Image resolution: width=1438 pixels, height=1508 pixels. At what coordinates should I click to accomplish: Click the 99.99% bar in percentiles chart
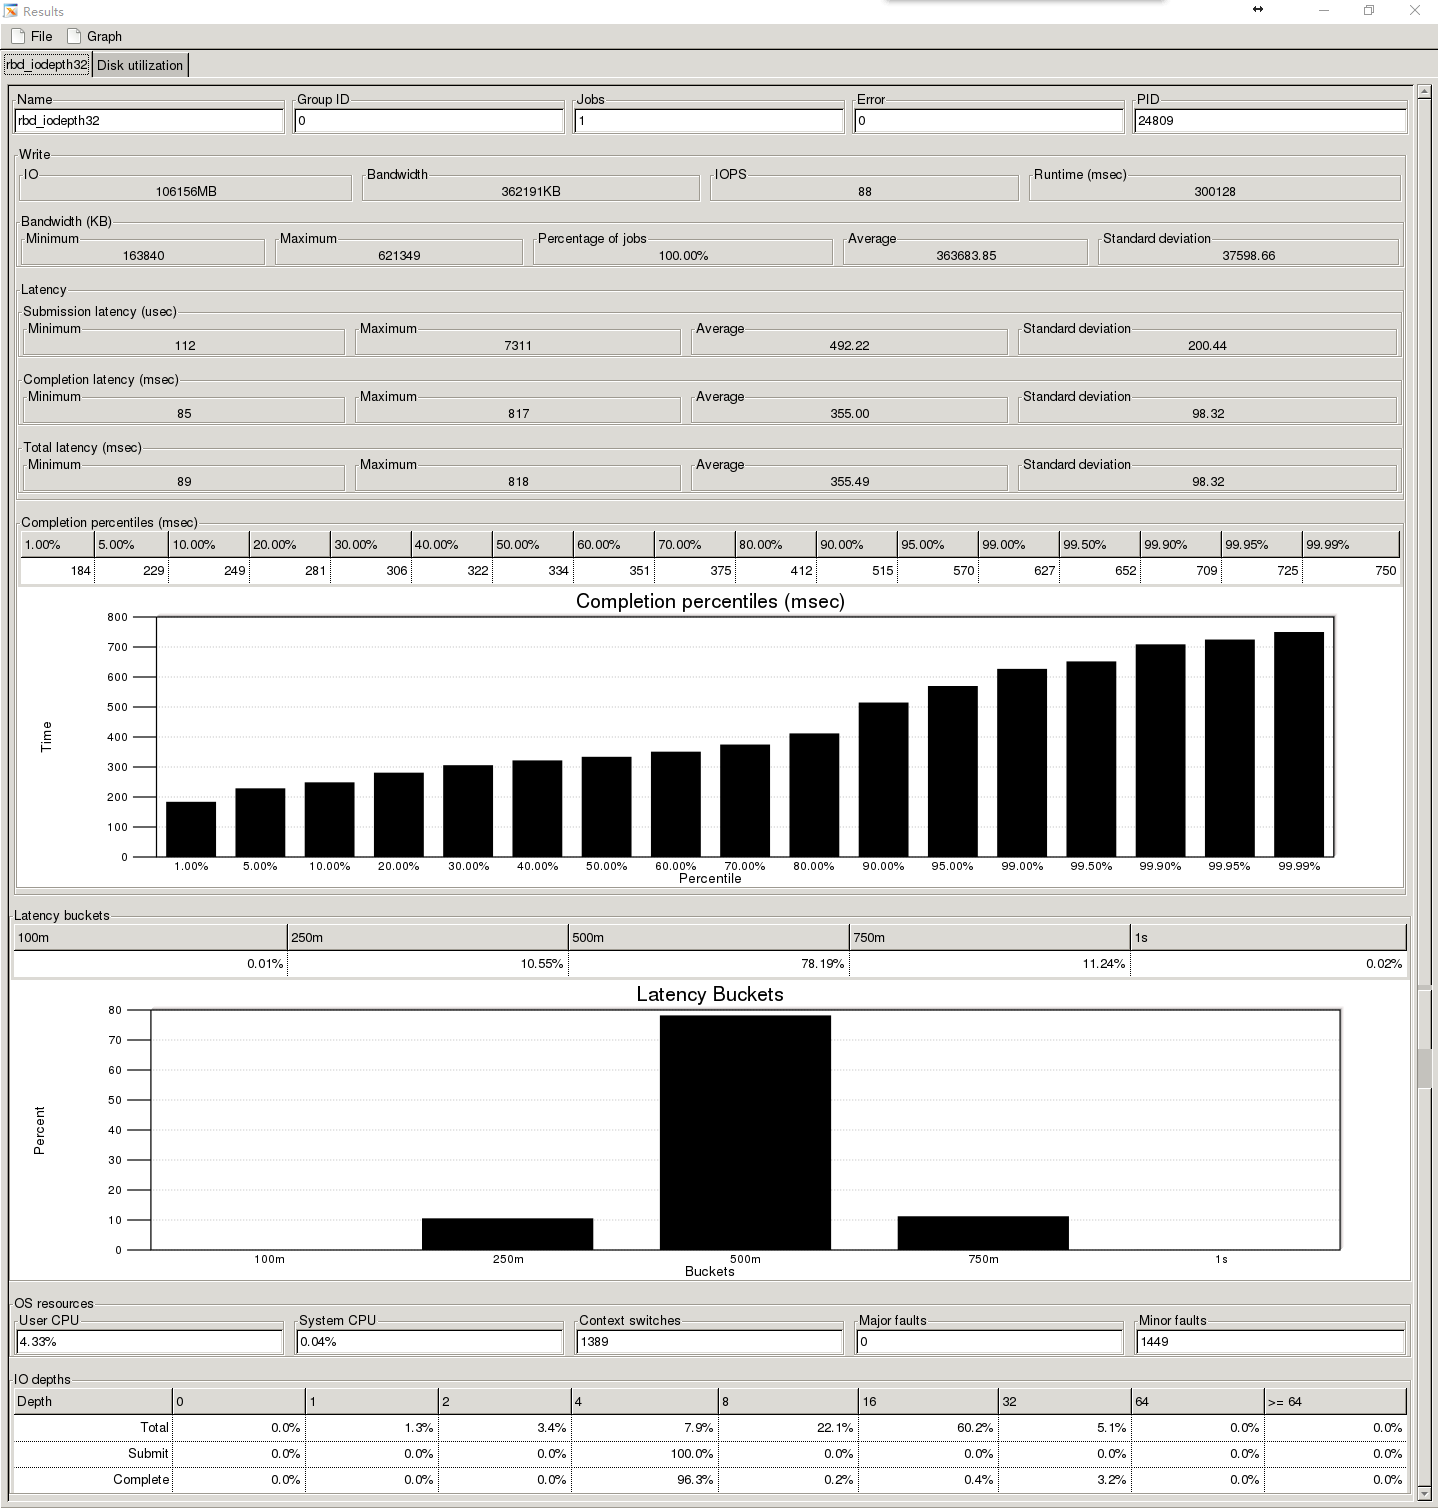click(1298, 744)
